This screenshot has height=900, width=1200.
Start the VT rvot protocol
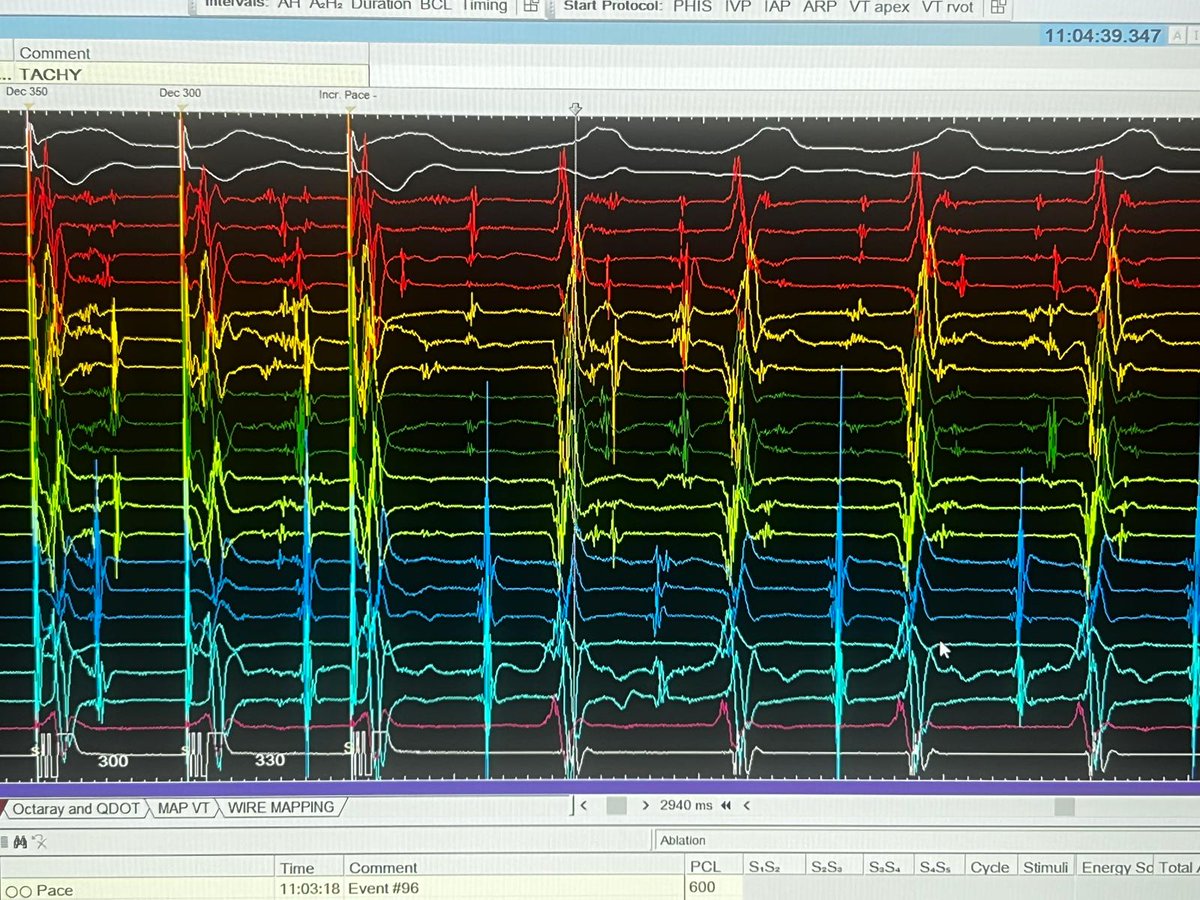click(x=949, y=6)
